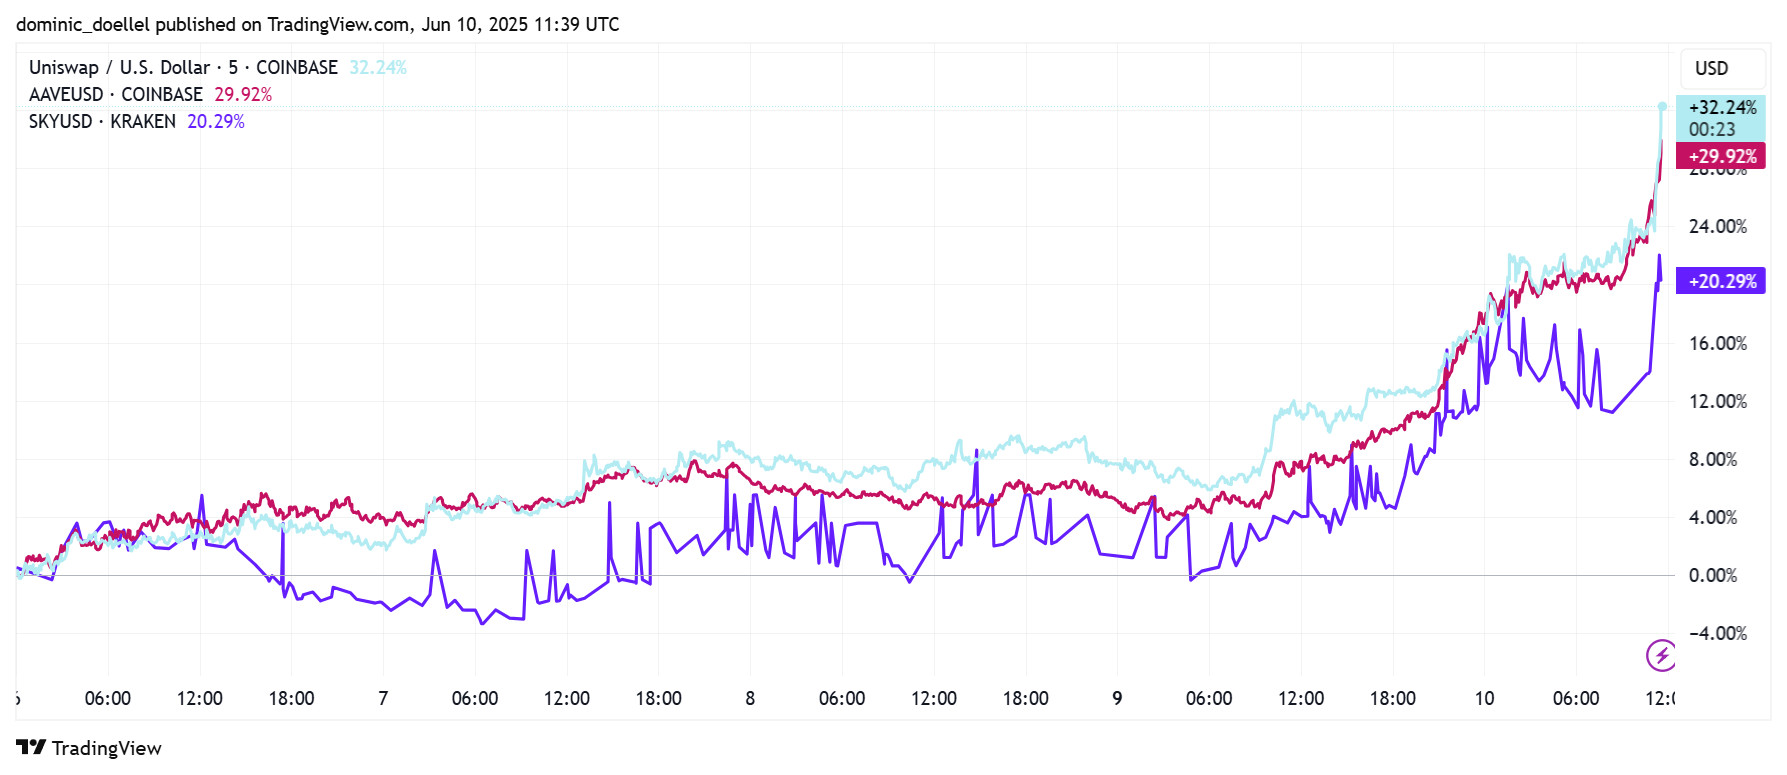
Task: Click the date label 8 on time axis
Action: (x=750, y=698)
